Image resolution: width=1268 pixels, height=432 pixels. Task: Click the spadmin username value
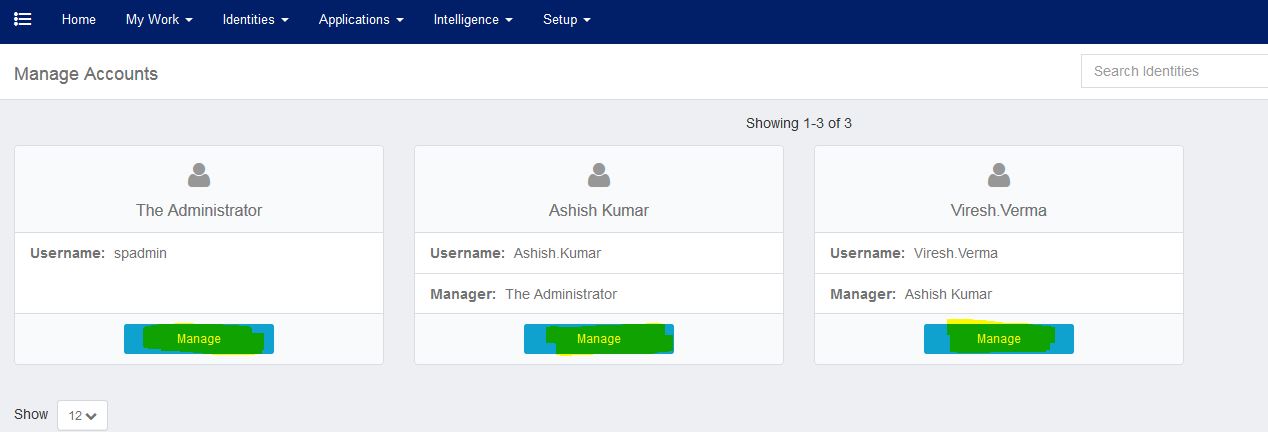140,253
